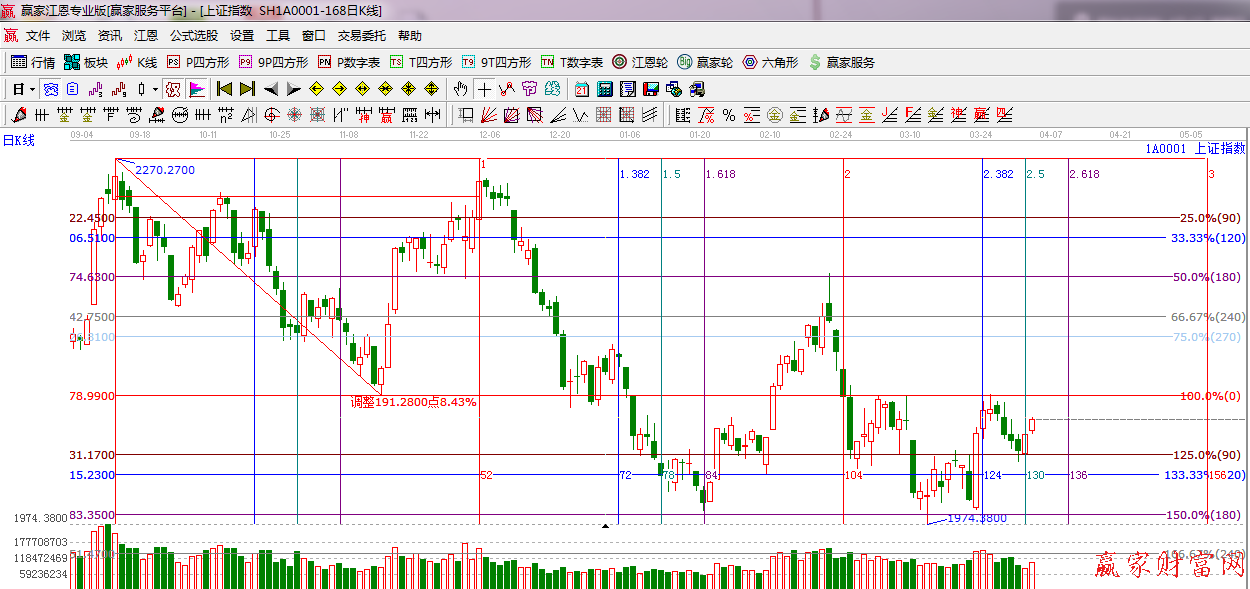Click the 赢家服务 button
Screen dimensions: 1250x589
[x=842, y=62]
